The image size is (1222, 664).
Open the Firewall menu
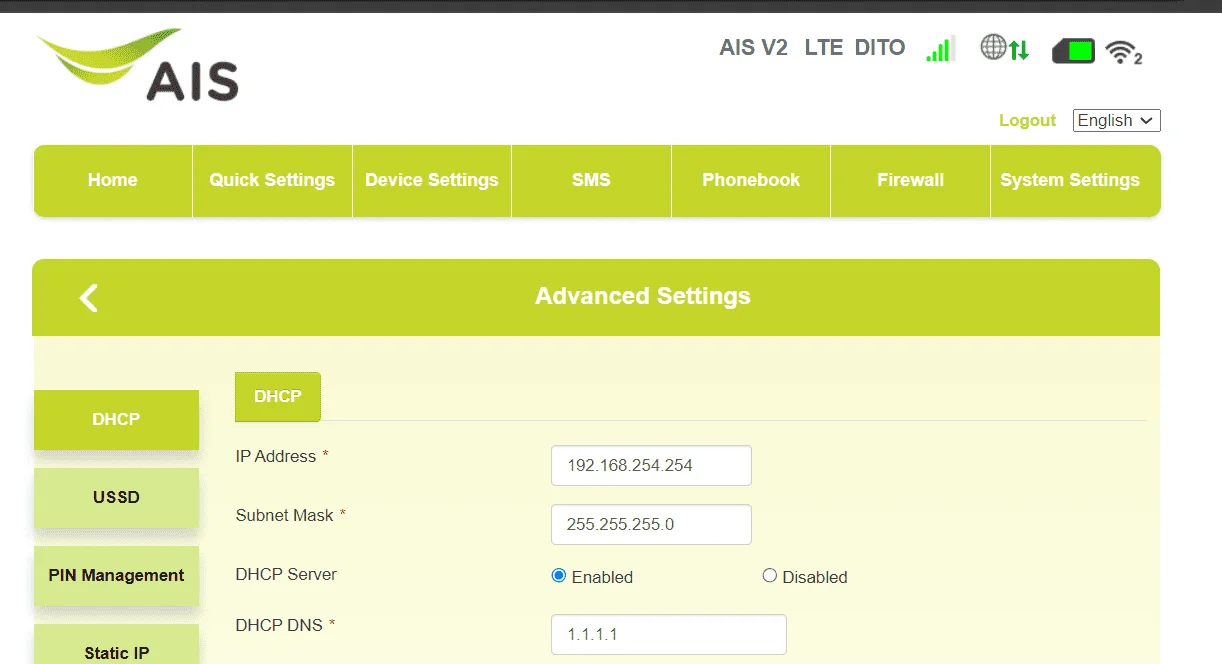click(910, 181)
